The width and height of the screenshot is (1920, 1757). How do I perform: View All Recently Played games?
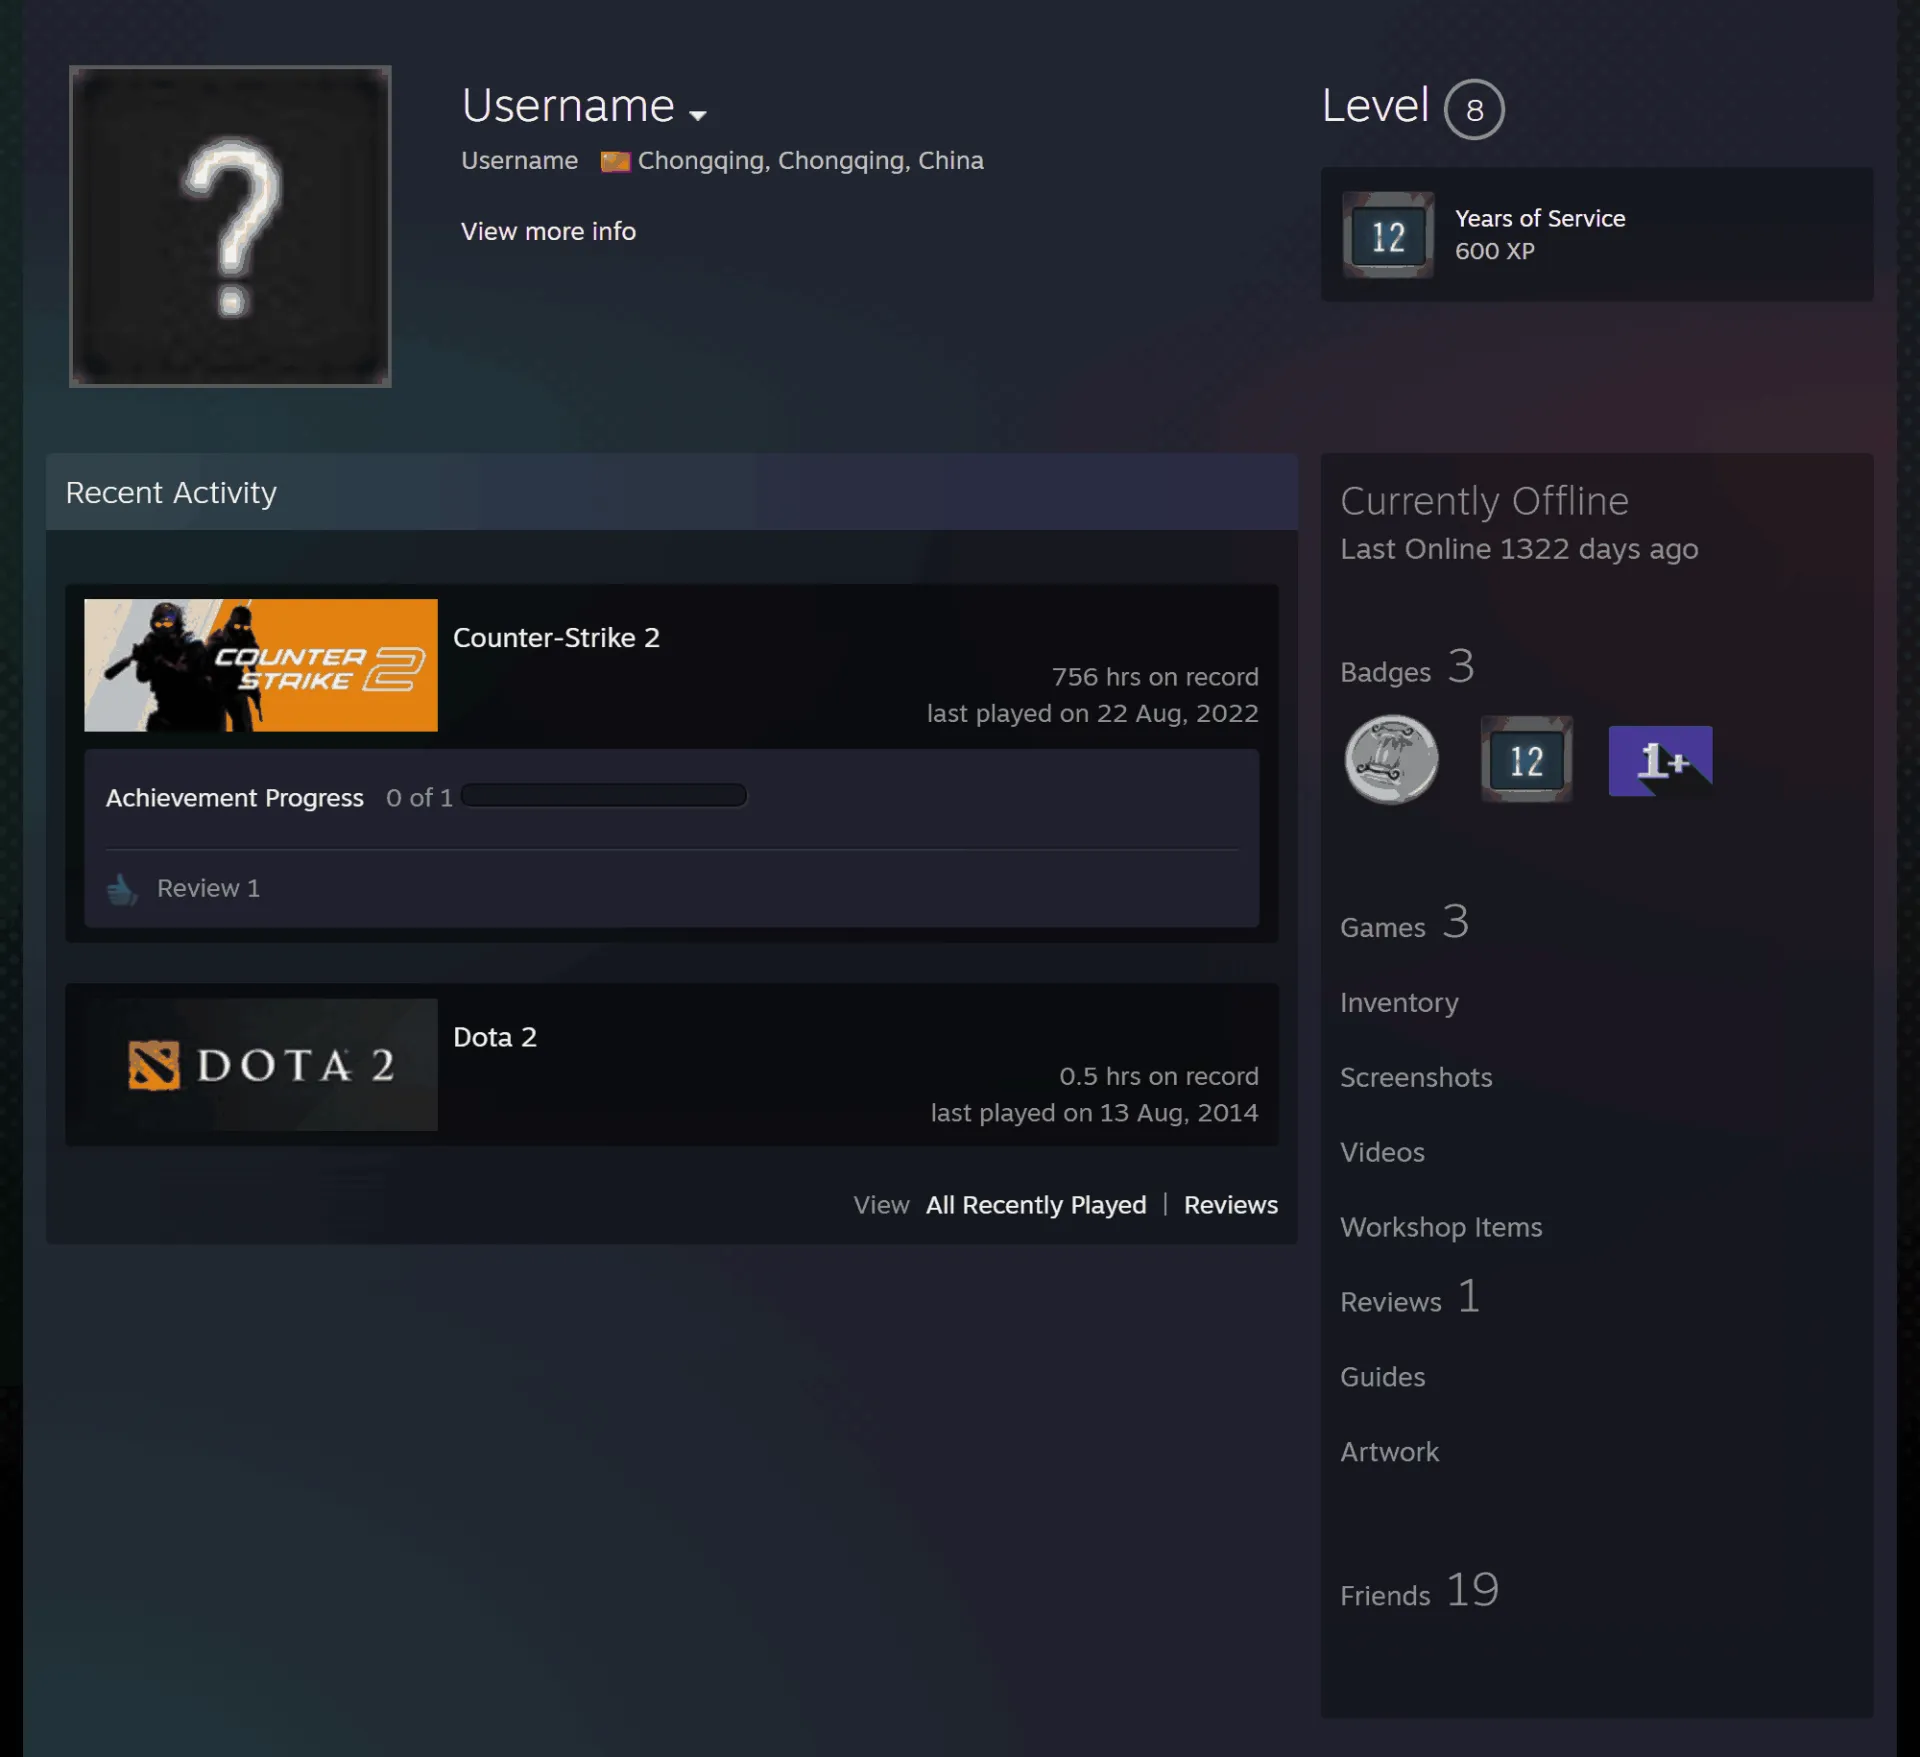pyautogui.click(x=1036, y=1205)
